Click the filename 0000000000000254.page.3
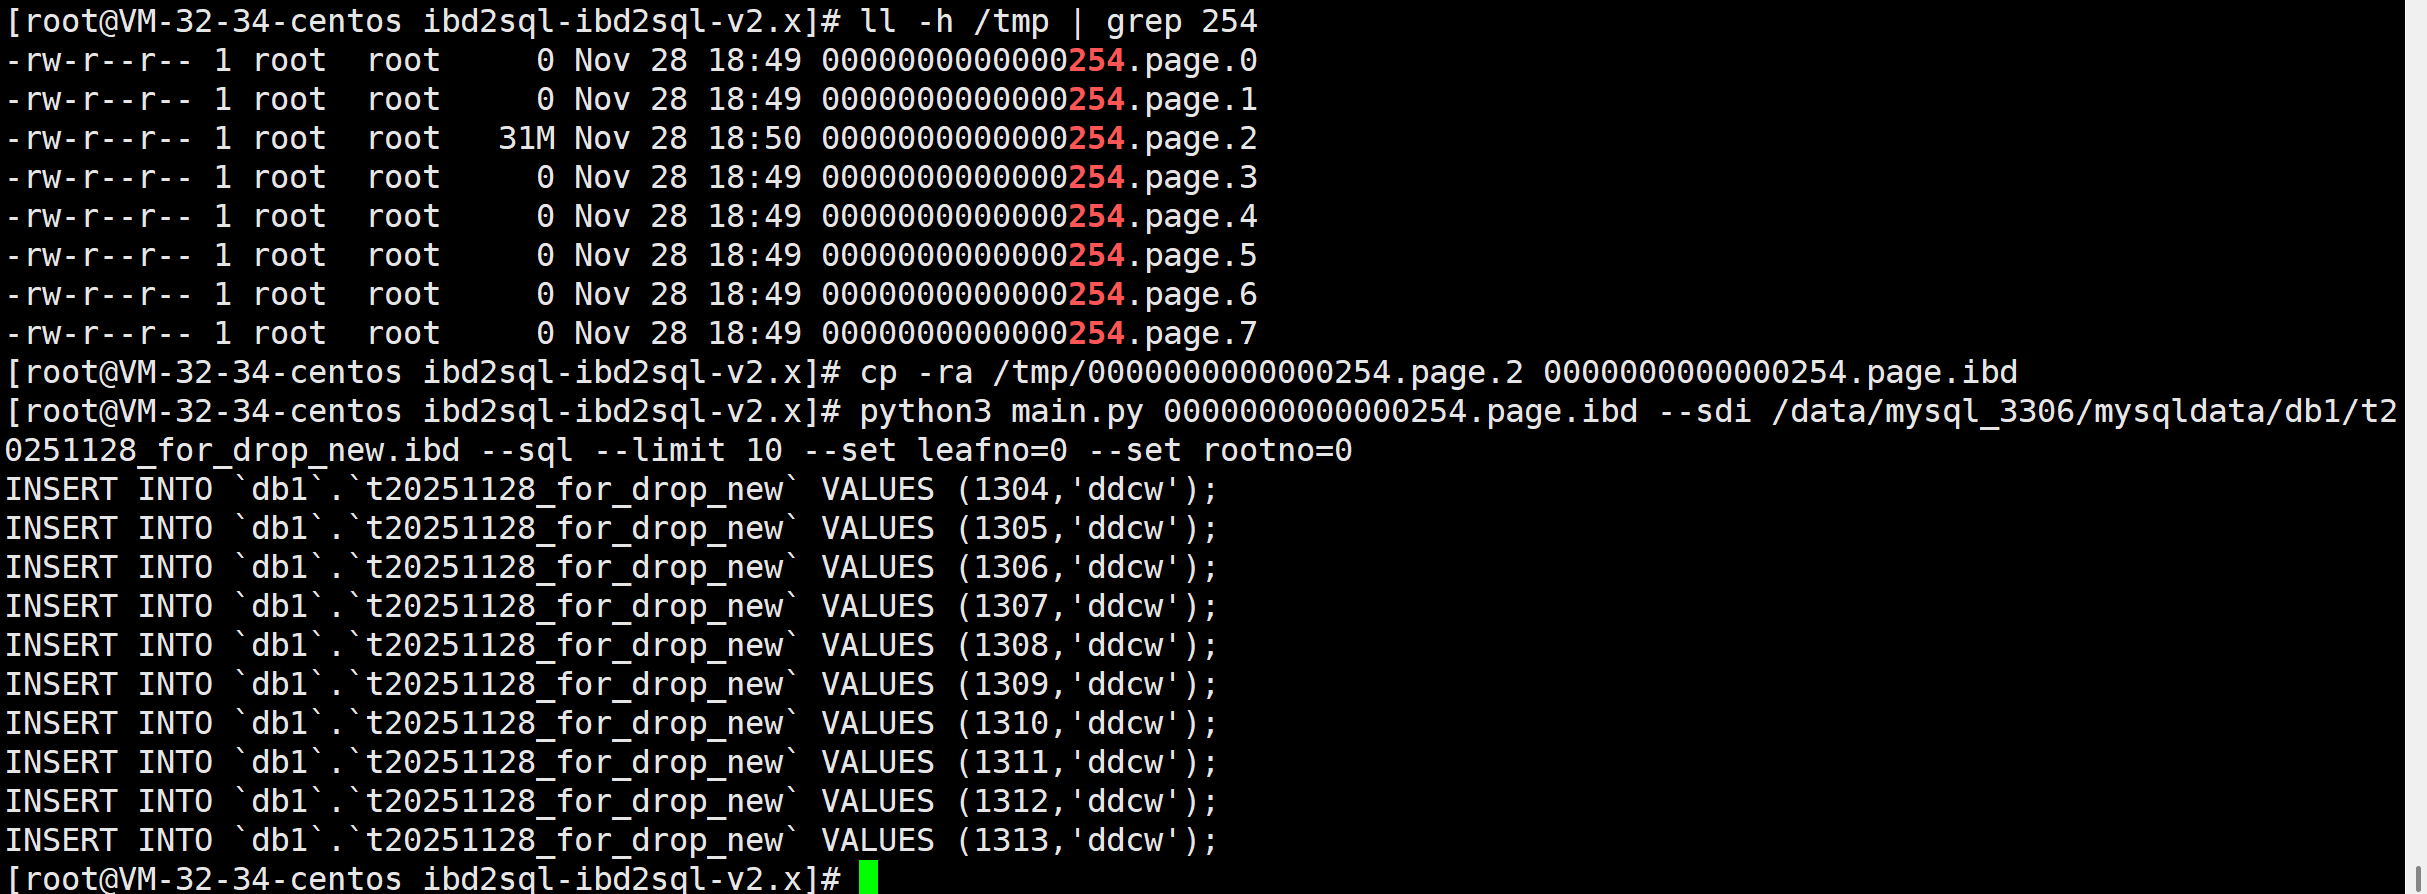The image size is (2427, 894). click(1040, 178)
